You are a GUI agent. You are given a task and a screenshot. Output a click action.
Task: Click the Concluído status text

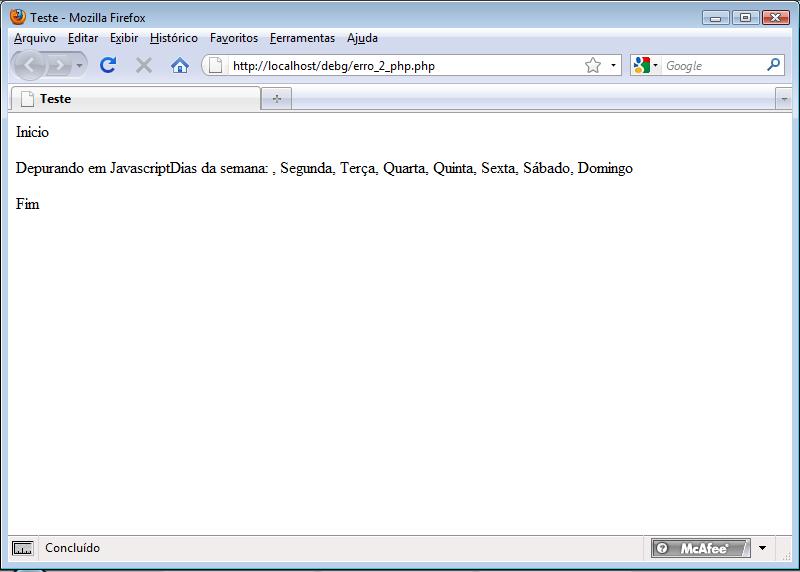72,548
